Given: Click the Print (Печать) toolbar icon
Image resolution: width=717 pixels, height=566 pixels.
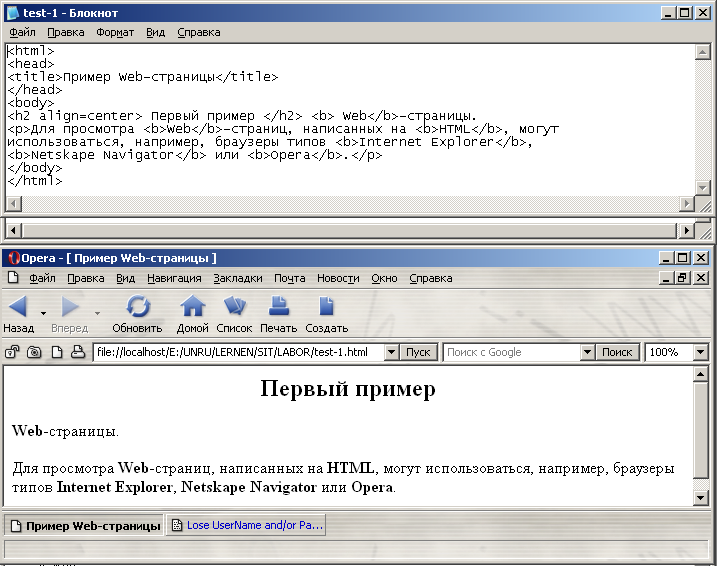Looking at the screenshot, I should click(278, 306).
